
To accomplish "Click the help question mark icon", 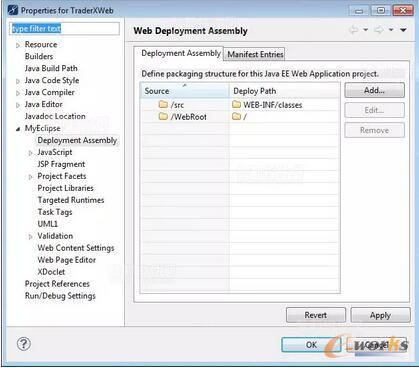I will pos(24,344).
